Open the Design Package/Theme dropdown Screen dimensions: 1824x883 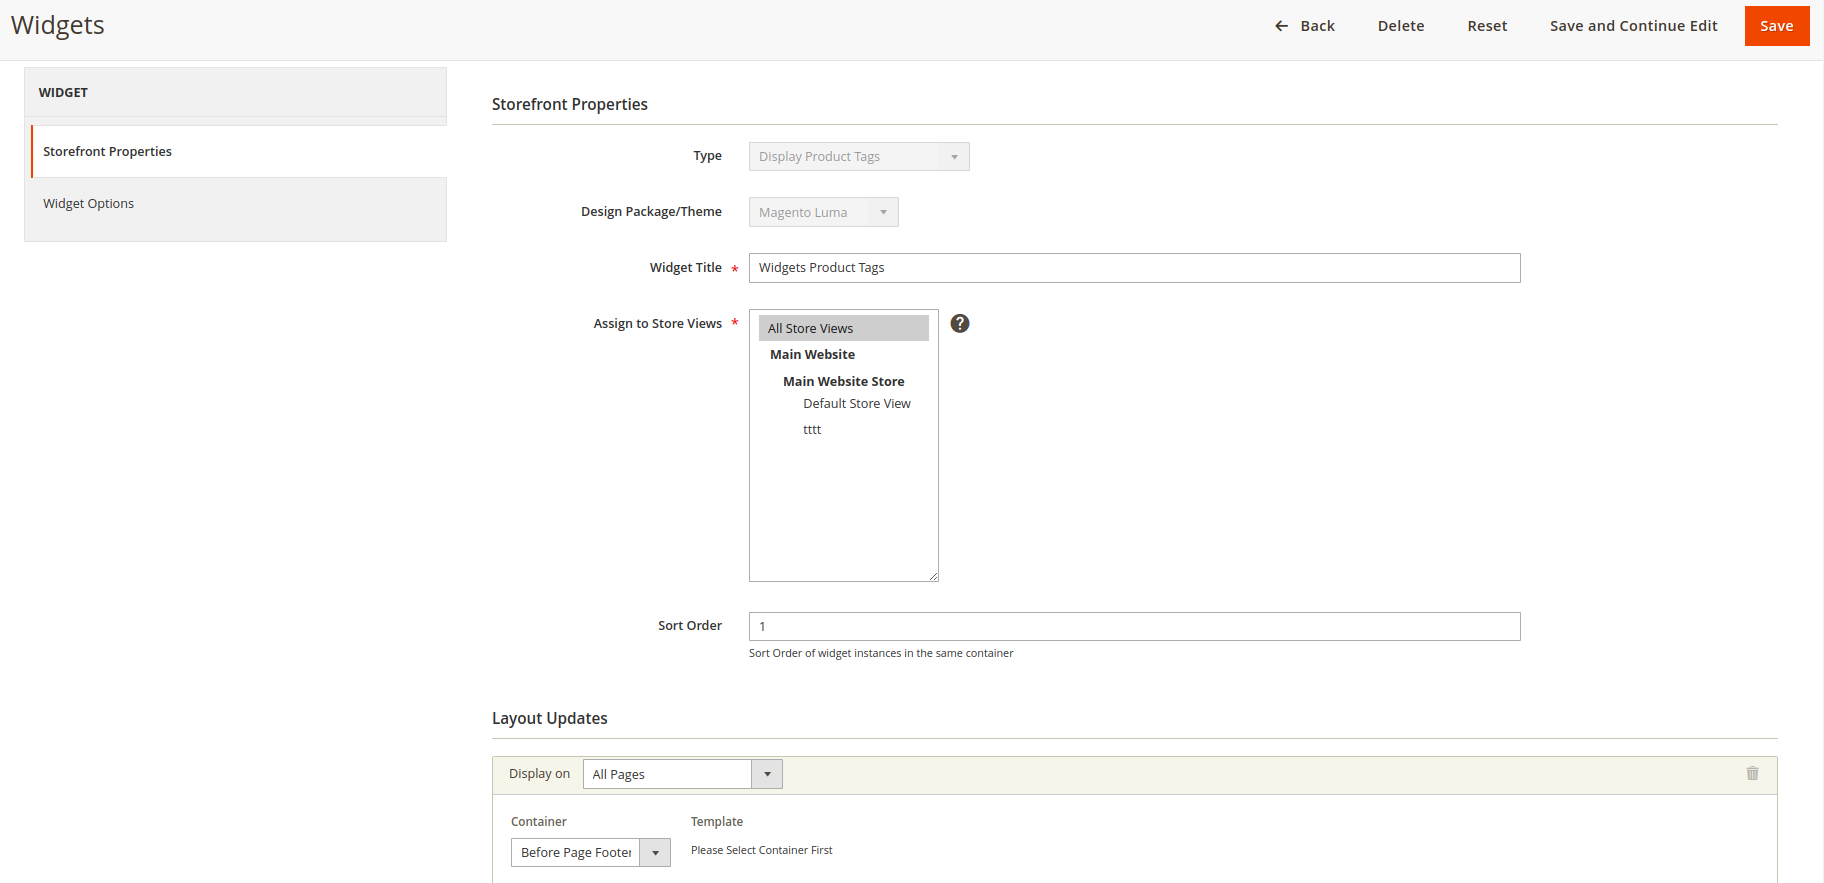tap(823, 212)
